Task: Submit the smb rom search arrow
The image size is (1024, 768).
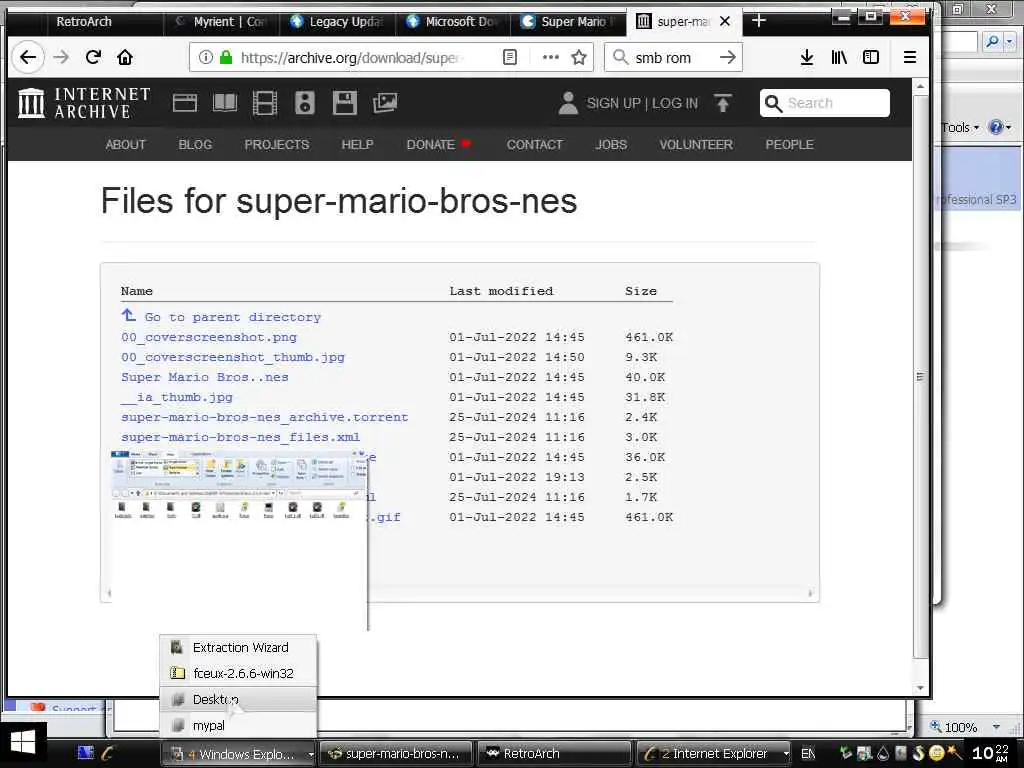Action: (x=728, y=57)
